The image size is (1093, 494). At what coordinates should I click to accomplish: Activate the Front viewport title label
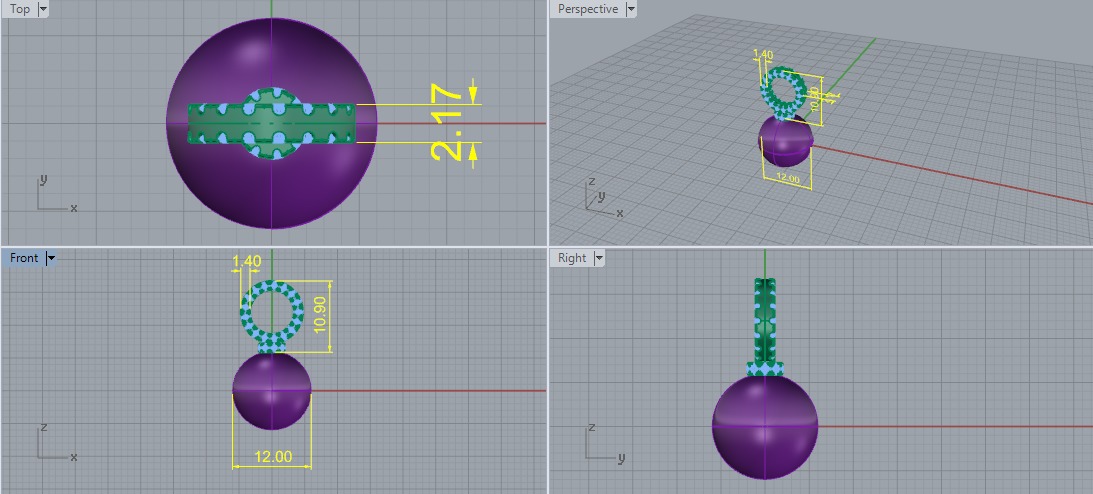coord(24,258)
